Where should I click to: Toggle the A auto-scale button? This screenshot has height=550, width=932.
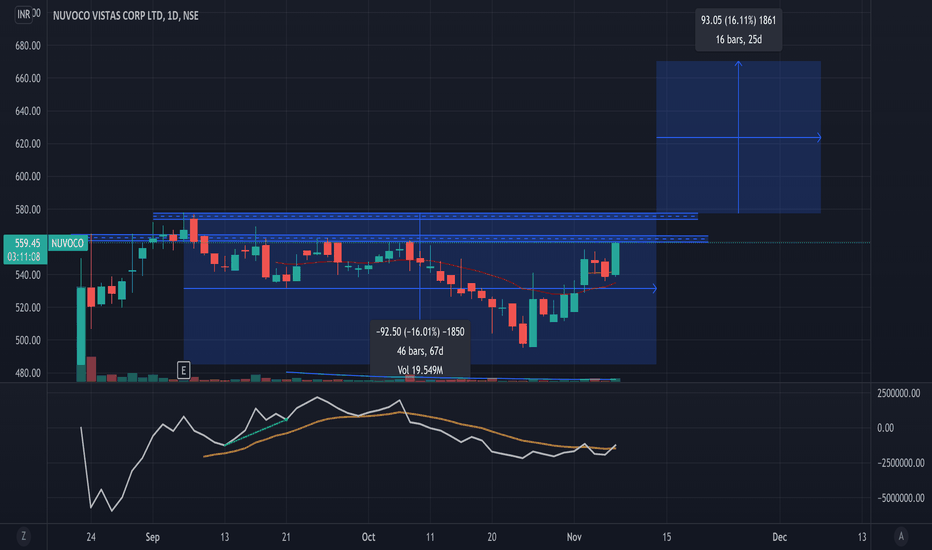pos(901,536)
